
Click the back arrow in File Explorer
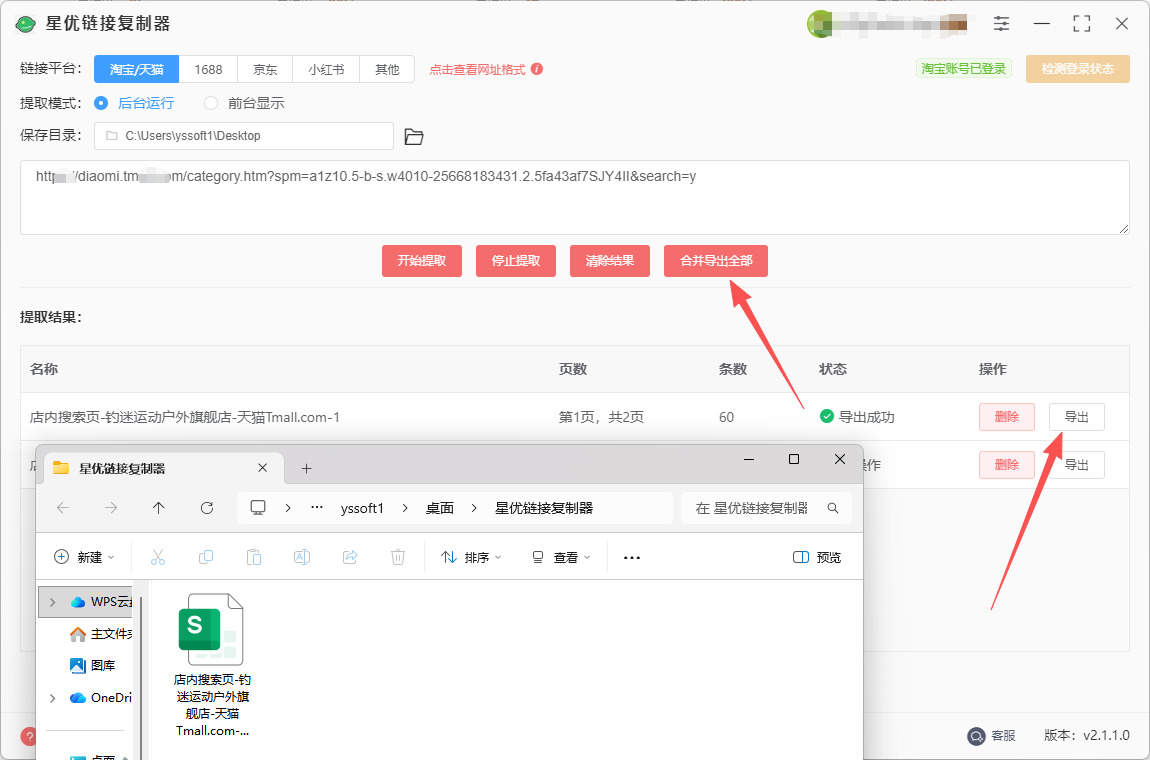(63, 508)
